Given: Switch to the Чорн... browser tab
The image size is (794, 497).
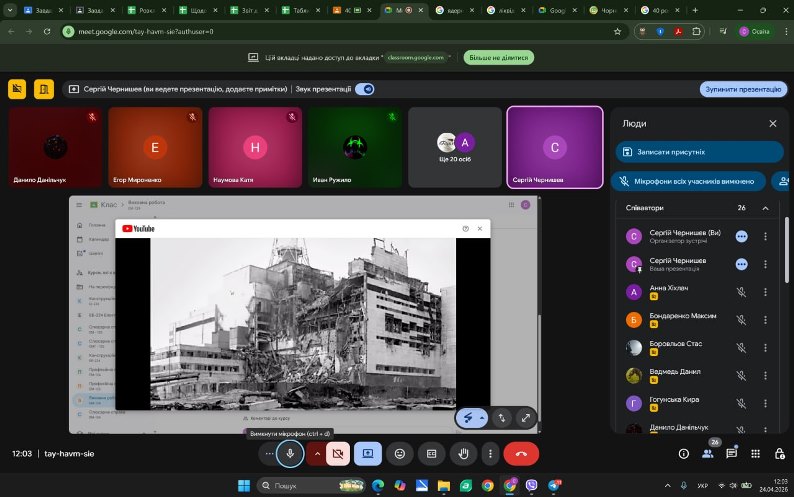Looking at the screenshot, I should click(607, 10).
